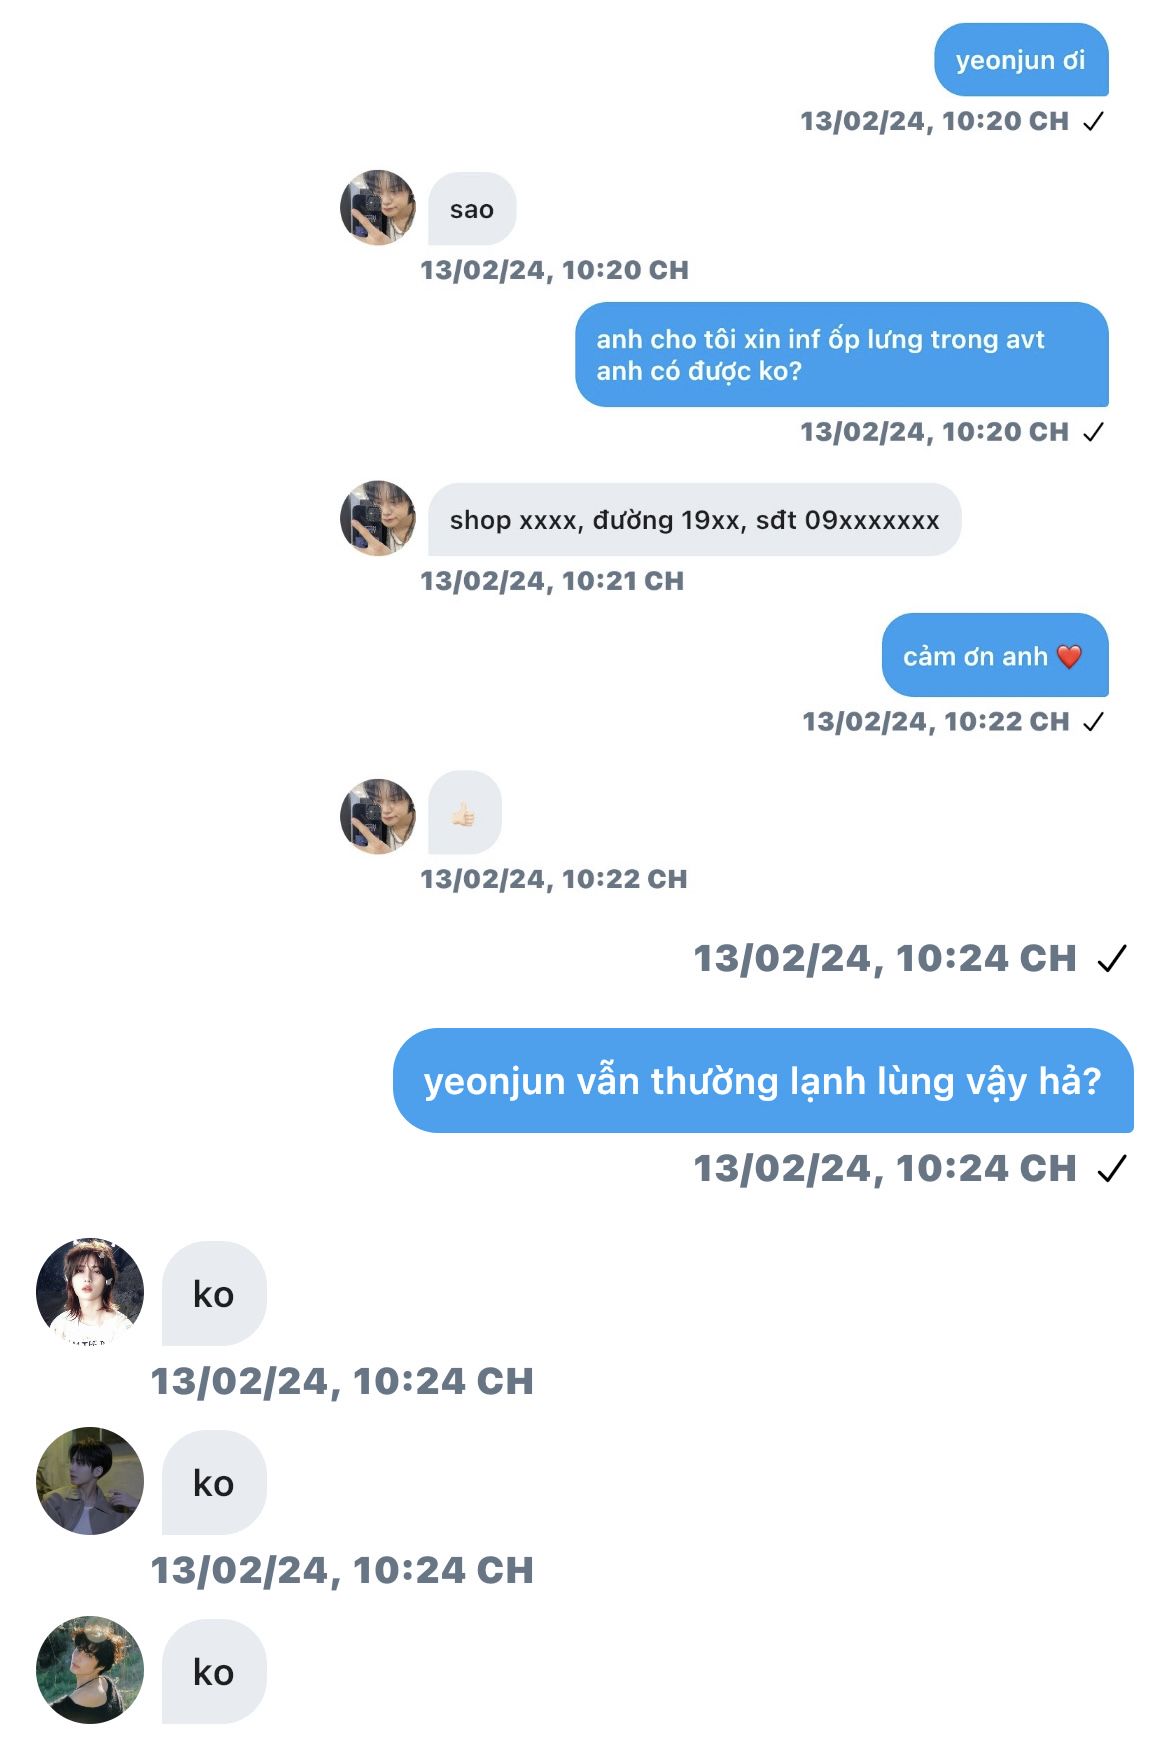1170x1740 pixels.
Task: Click the last 'ko' reply bubble
Action: (x=214, y=1672)
